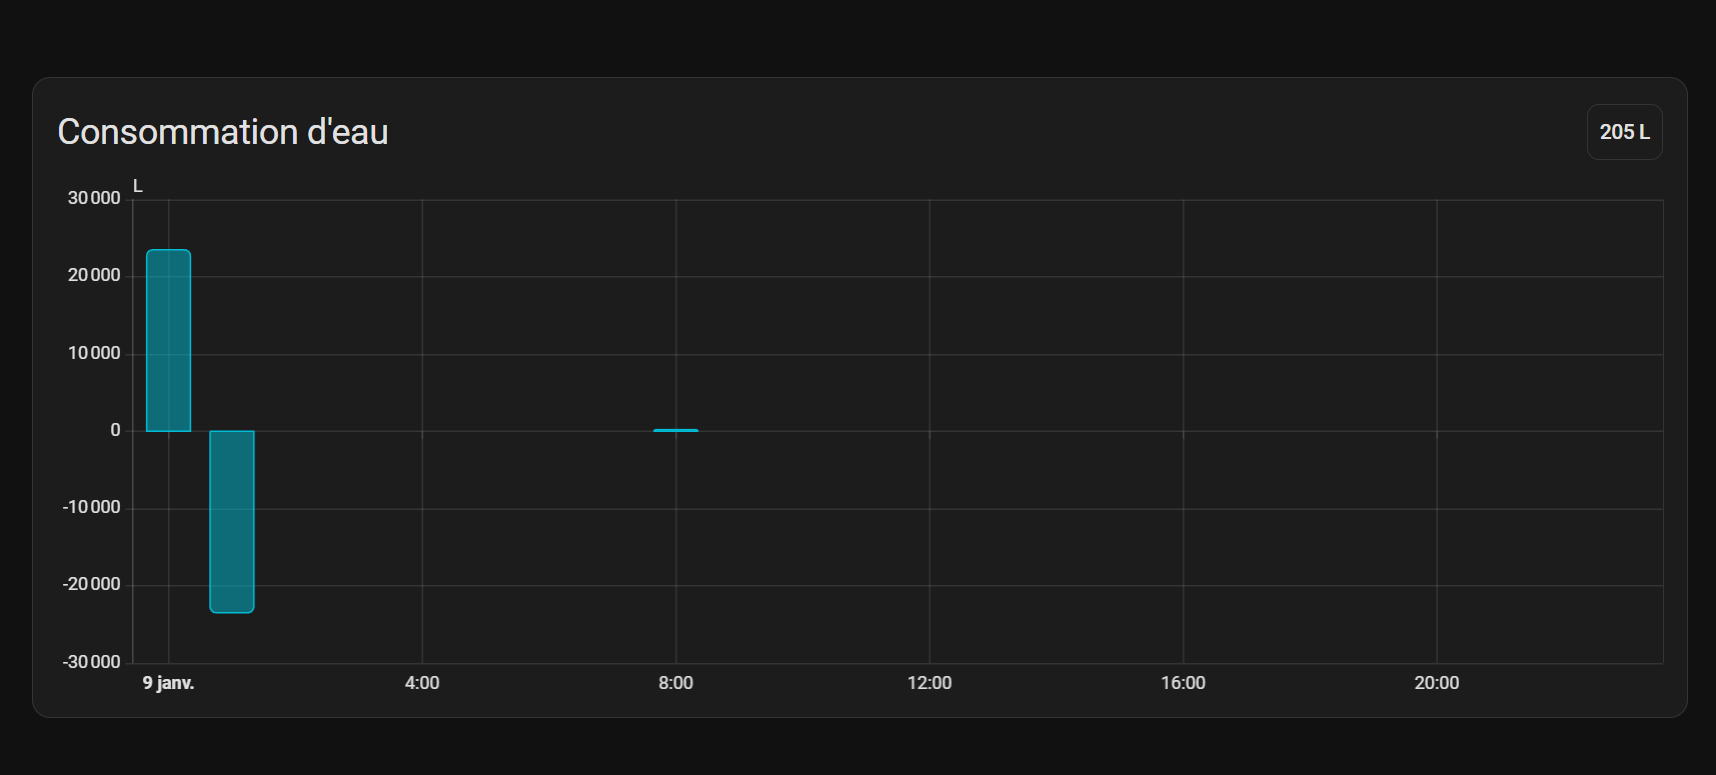Screen dimensions: 1716x775
Task: Select the large negative water consumption bar
Action: click(x=232, y=522)
